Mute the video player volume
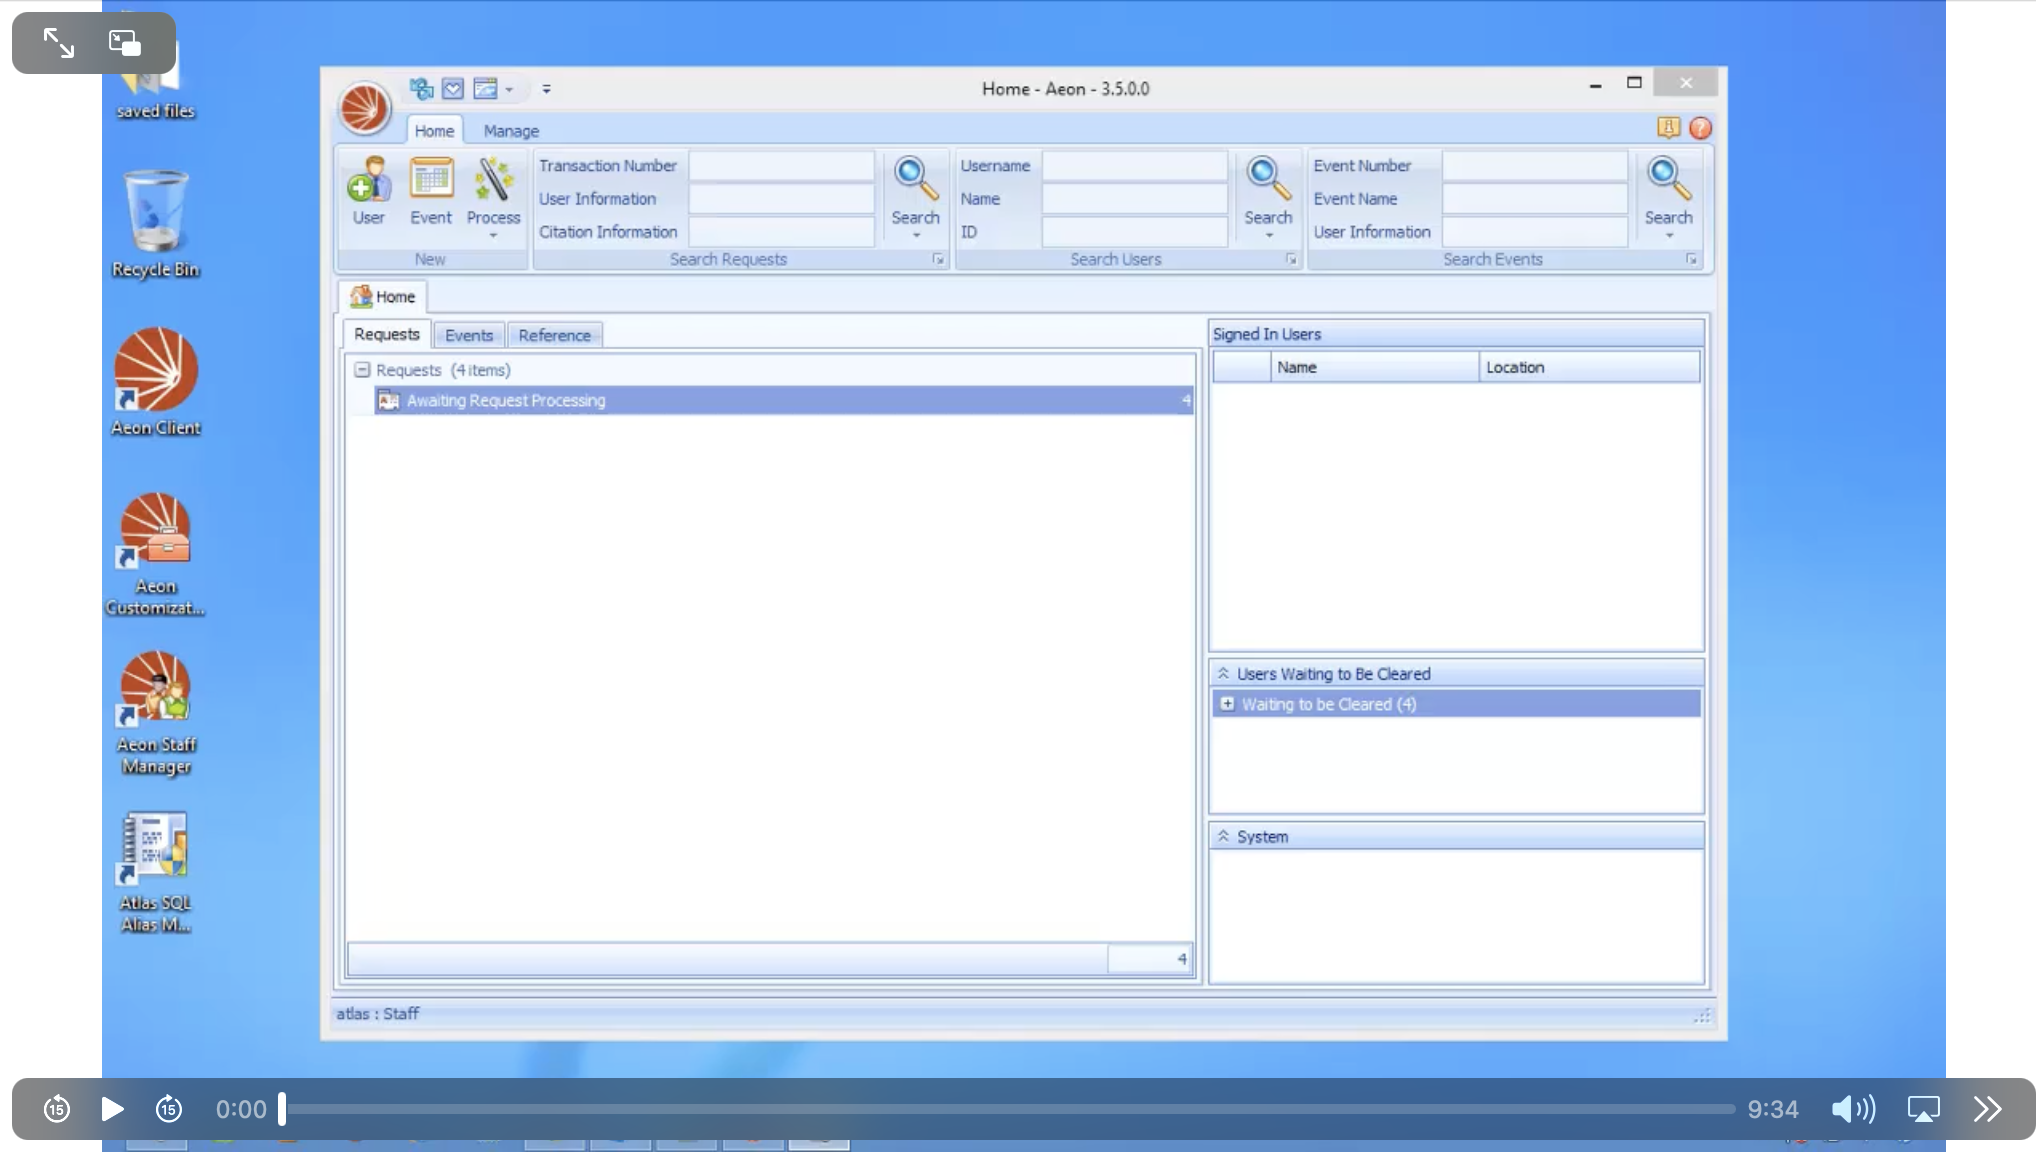Image resolution: width=2036 pixels, height=1160 pixels. click(x=1852, y=1109)
